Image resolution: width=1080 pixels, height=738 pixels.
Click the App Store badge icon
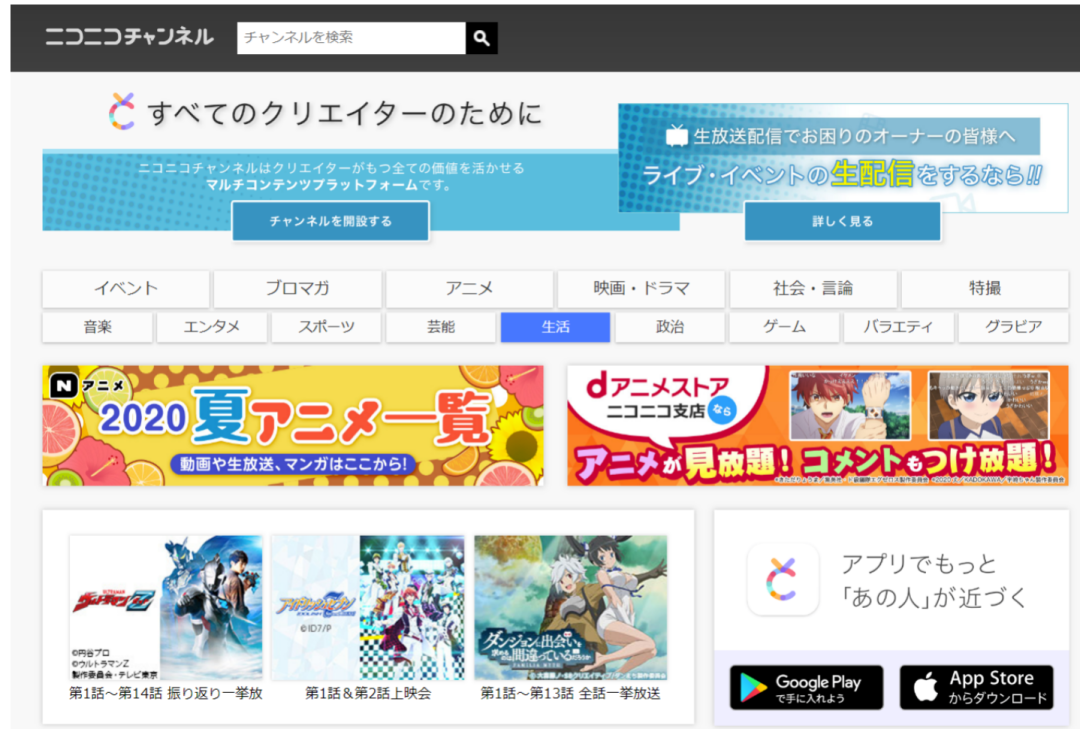(976, 687)
